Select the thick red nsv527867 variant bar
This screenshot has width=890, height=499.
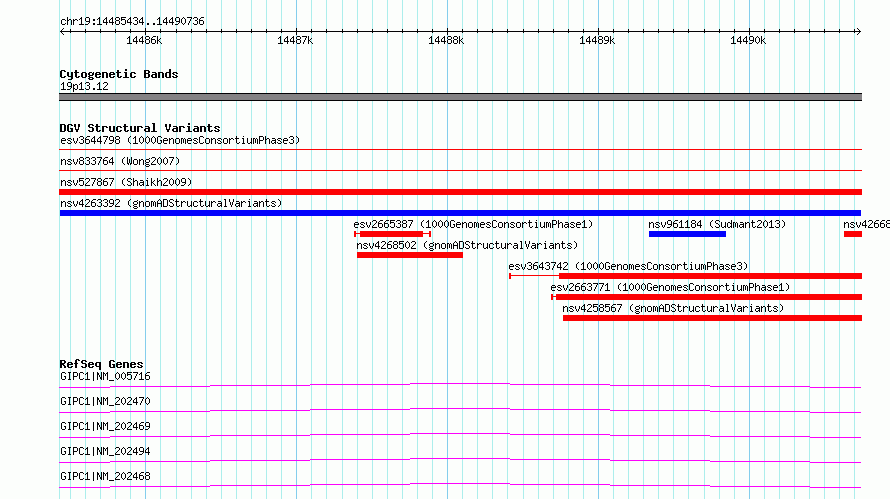coord(460,192)
